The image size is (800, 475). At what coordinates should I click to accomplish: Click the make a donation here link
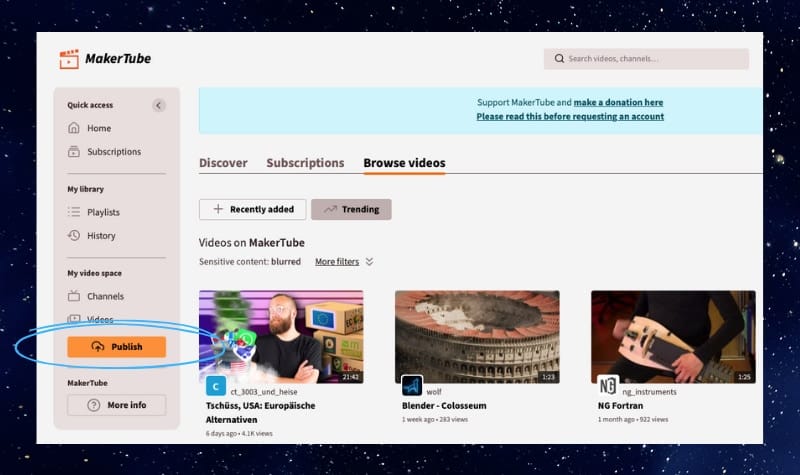point(618,103)
